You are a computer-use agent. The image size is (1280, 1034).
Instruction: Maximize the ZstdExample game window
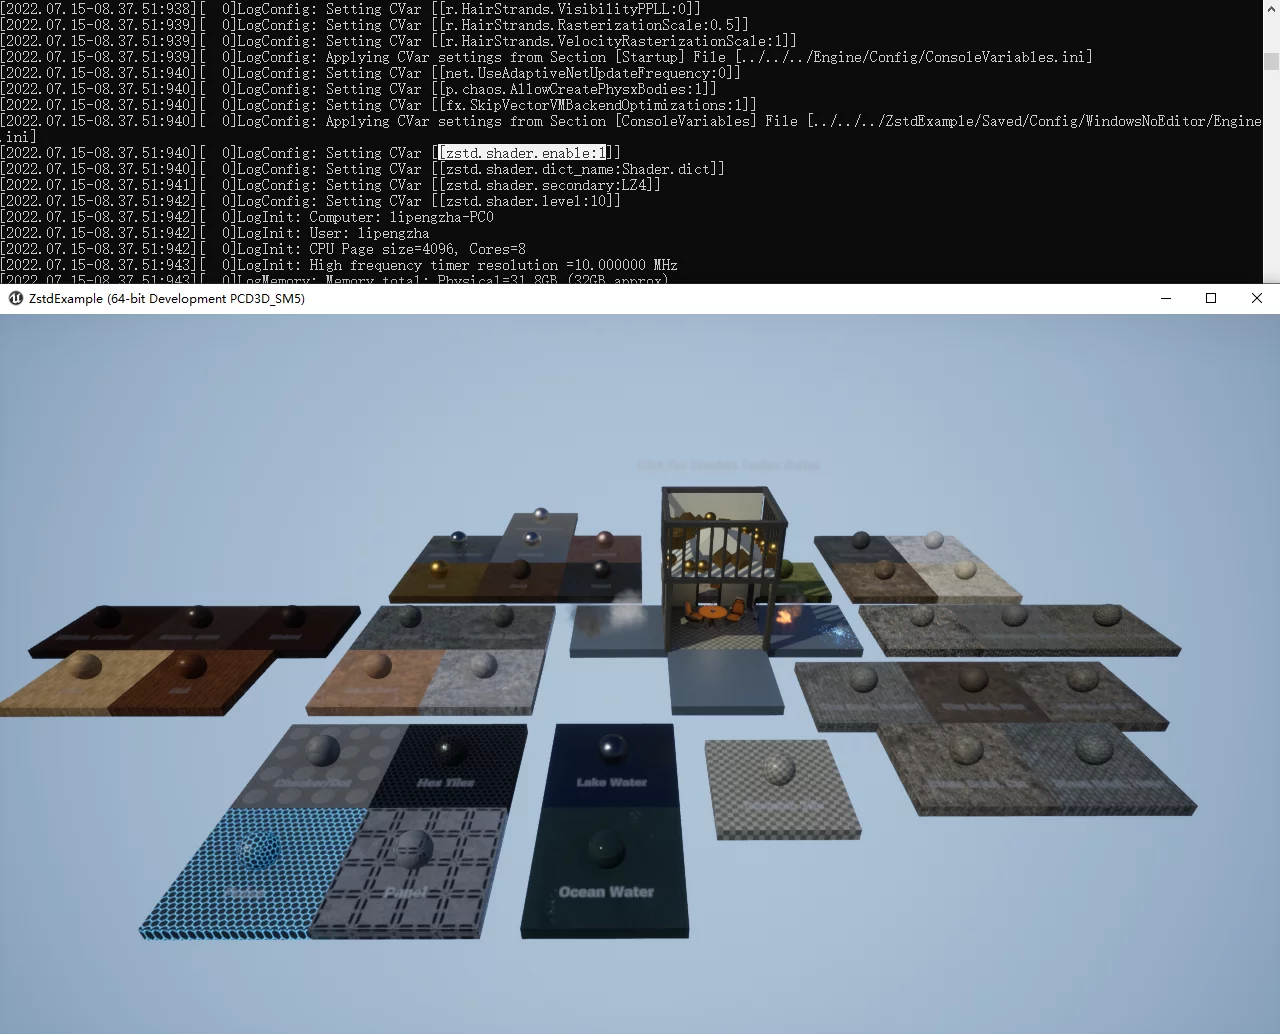pyautogui.click(x=1211, y=298)
